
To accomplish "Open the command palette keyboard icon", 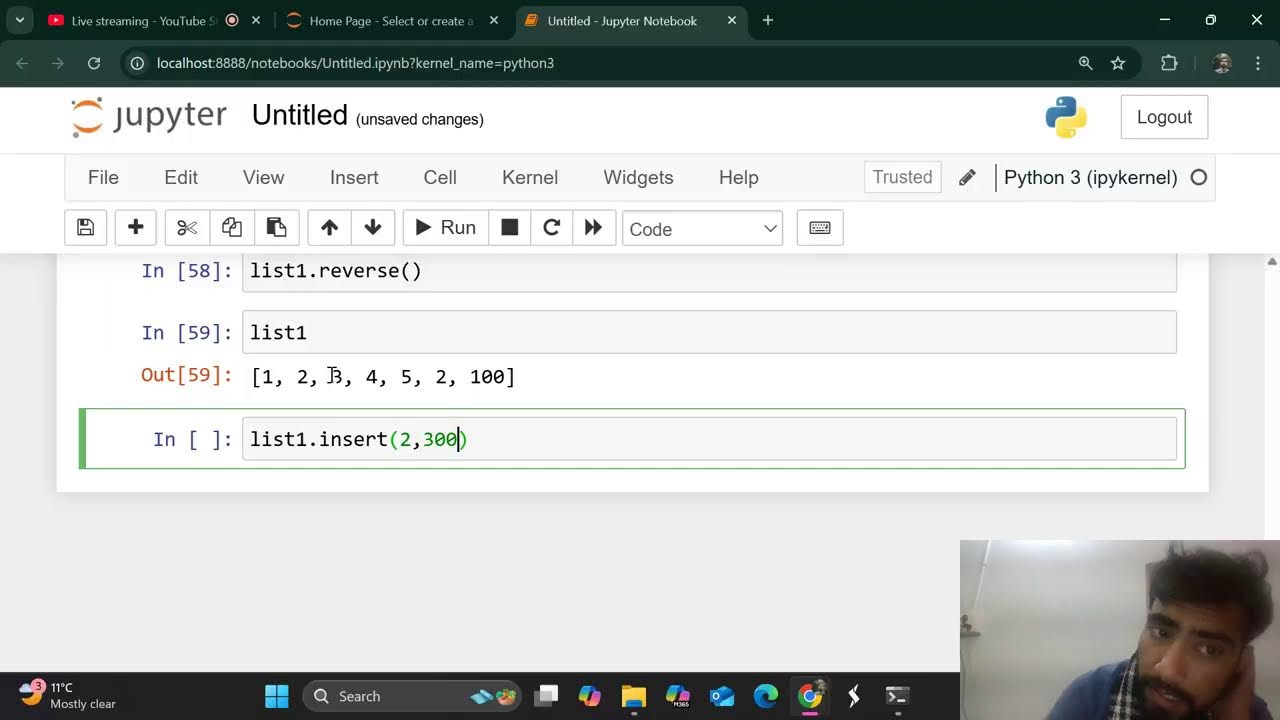I will (820, 228).
